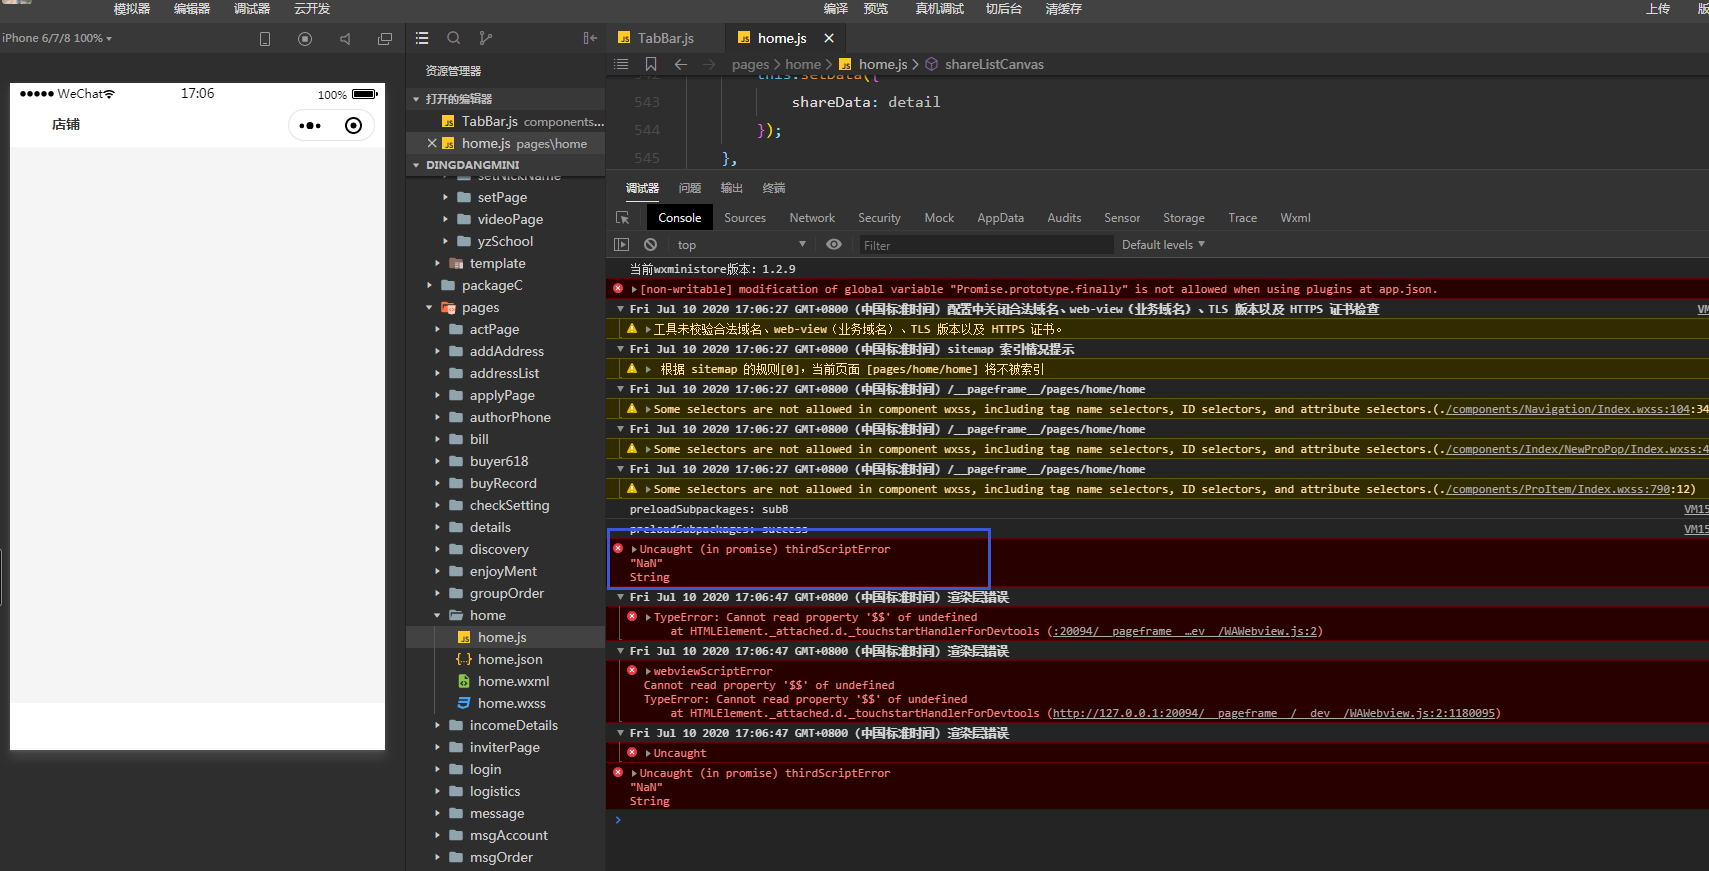
Task: Click the navigate forward arrow in editor
Action: coord(709,64)
